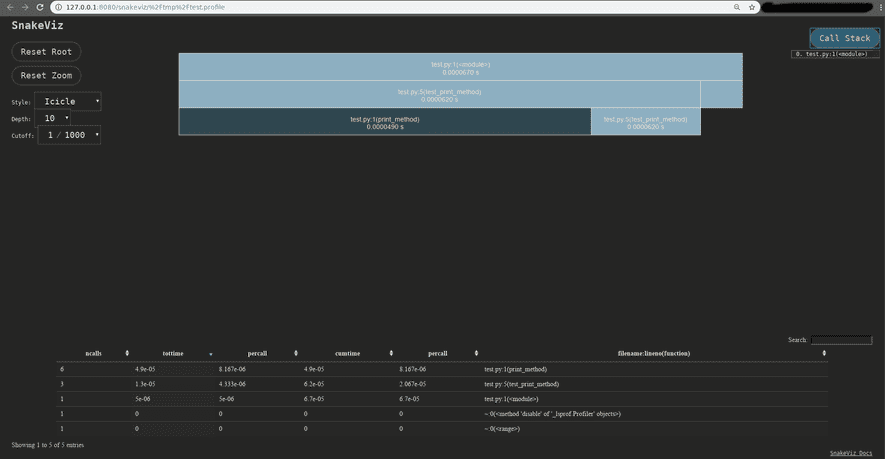
Task: Select the top test.py:1(<module>) icicle bar
Action: coord(460,67)
